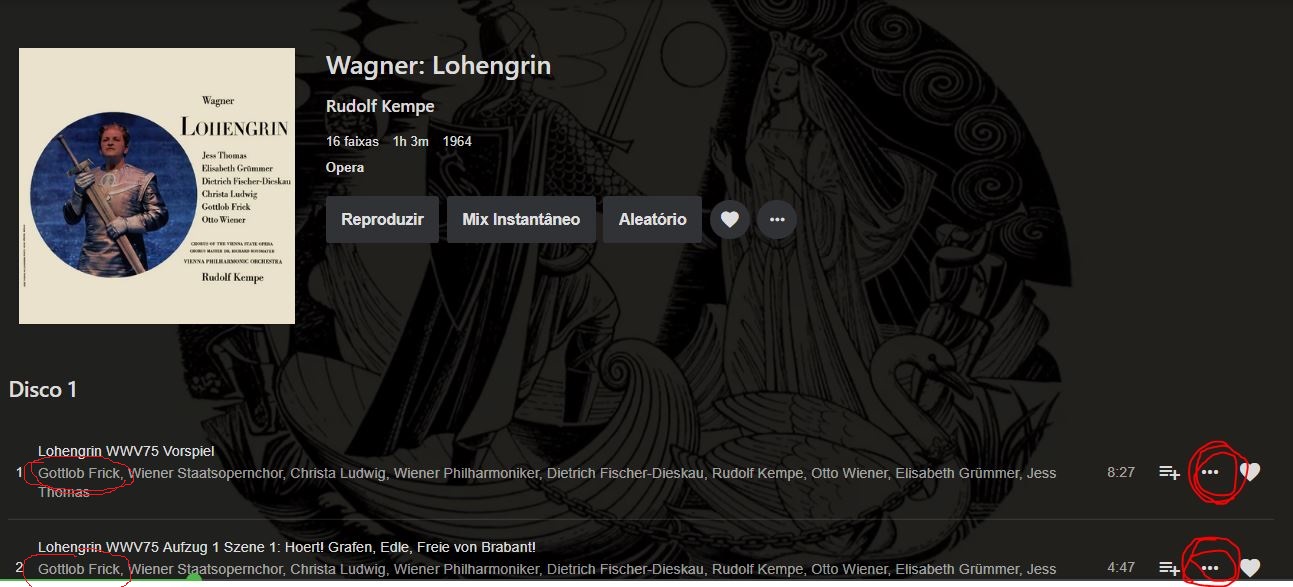Toggle favorite heart on track 2

pyautogui.click(x=1250, y=568)
